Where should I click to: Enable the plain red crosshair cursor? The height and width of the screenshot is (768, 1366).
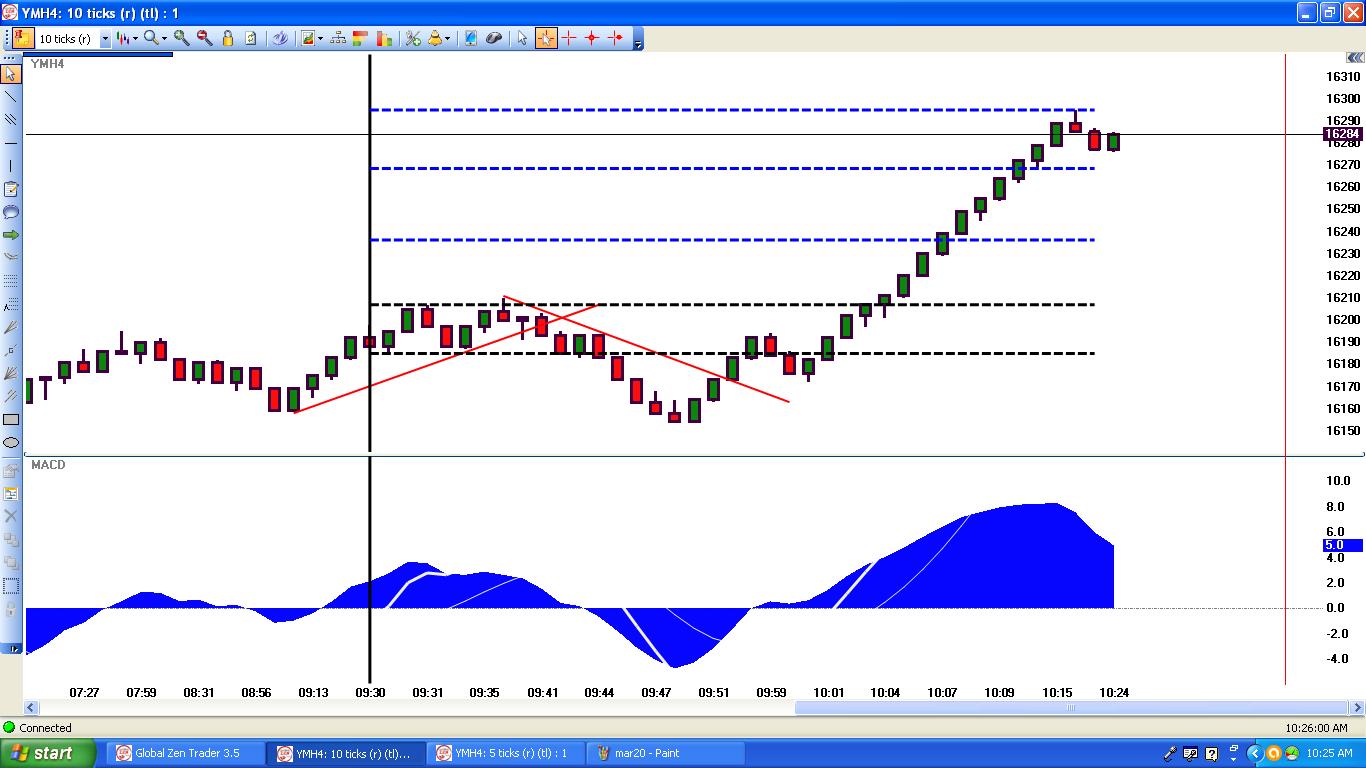[x=569, y=38]
